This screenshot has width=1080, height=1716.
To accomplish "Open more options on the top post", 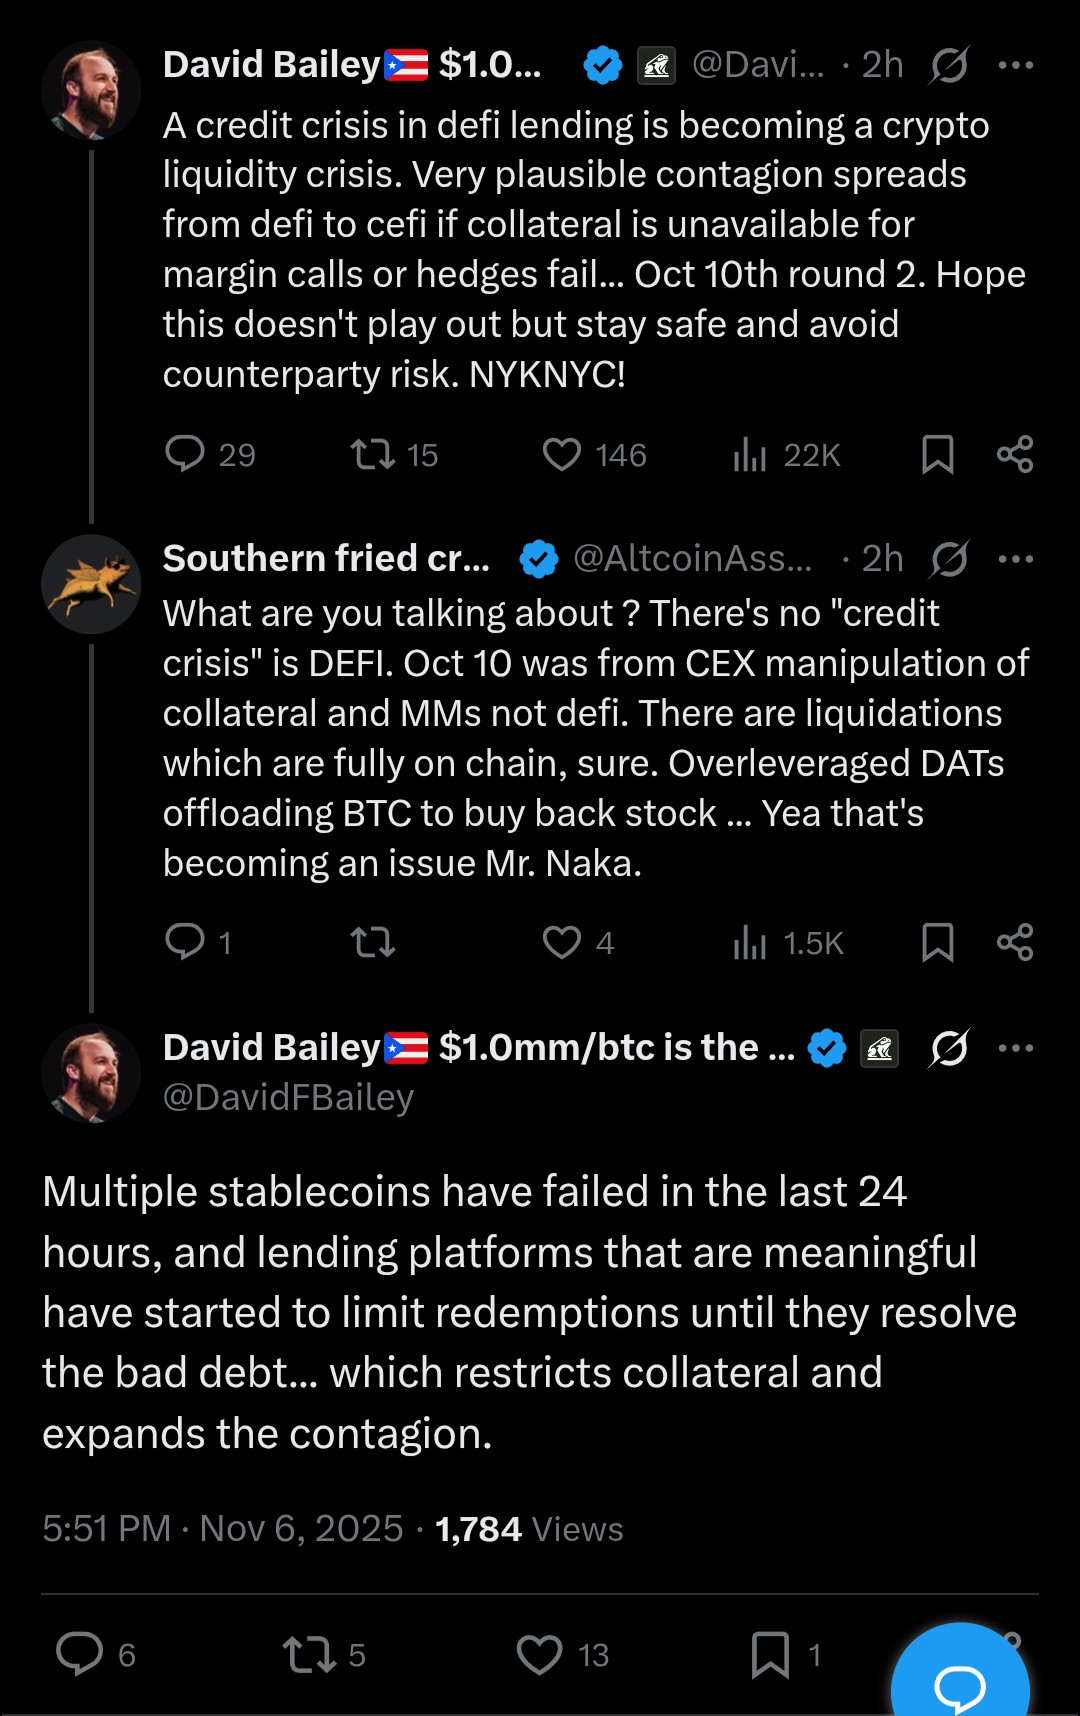I will [x=1016, y=66].
